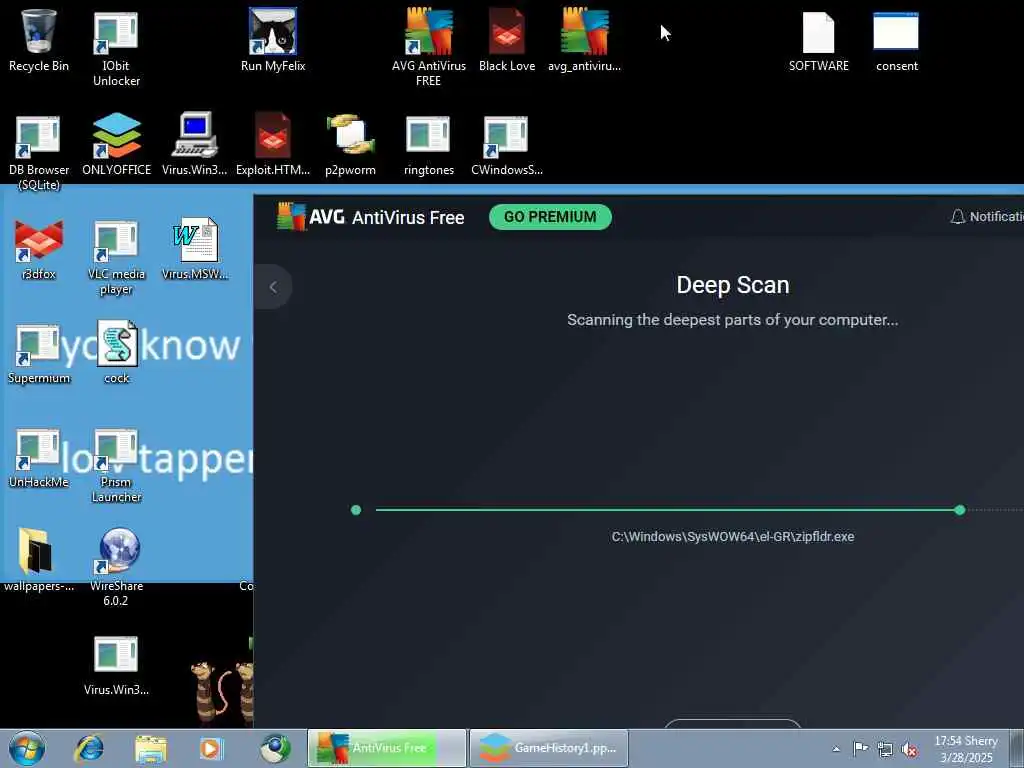This screenshot has width=1024, height=768.
Task: Click the GO PREMIUM button in AVG
Action: pos(550,217)
